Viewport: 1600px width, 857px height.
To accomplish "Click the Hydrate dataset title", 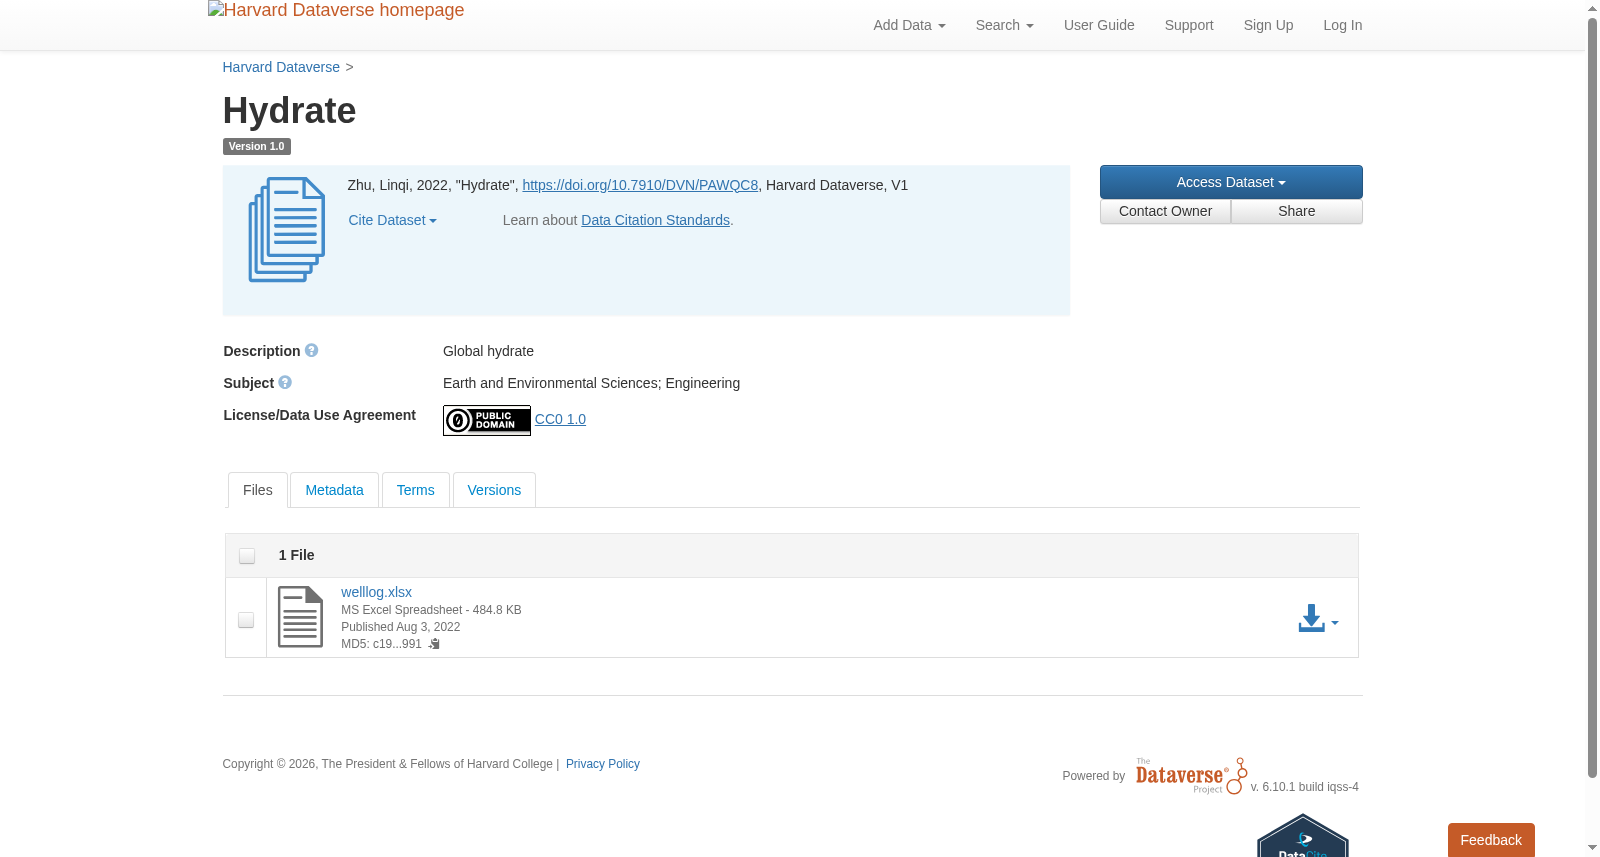I will tap(289, 110).
